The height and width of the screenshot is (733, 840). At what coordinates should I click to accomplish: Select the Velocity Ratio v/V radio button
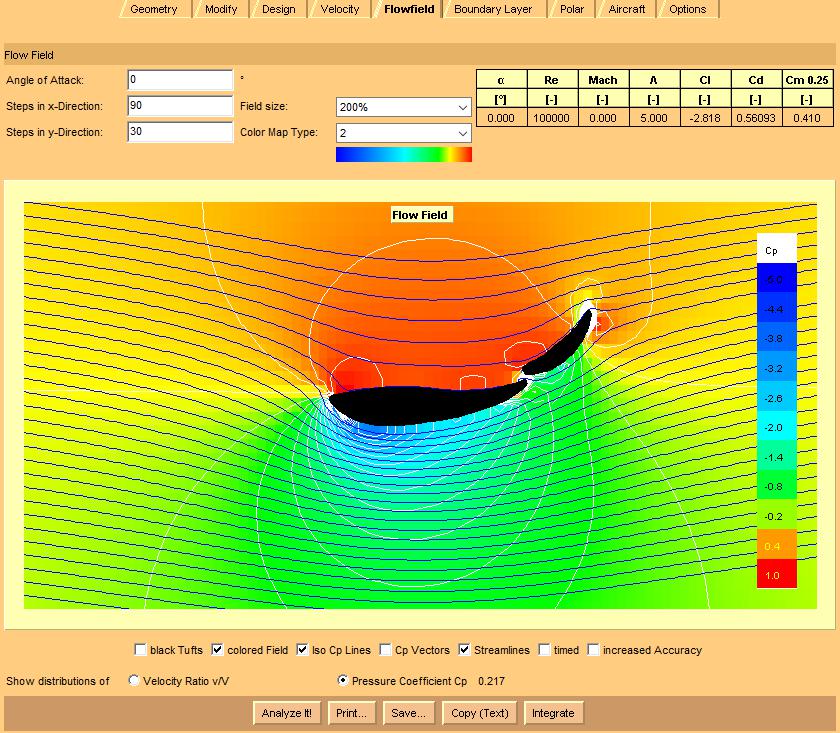coord(134,680)
